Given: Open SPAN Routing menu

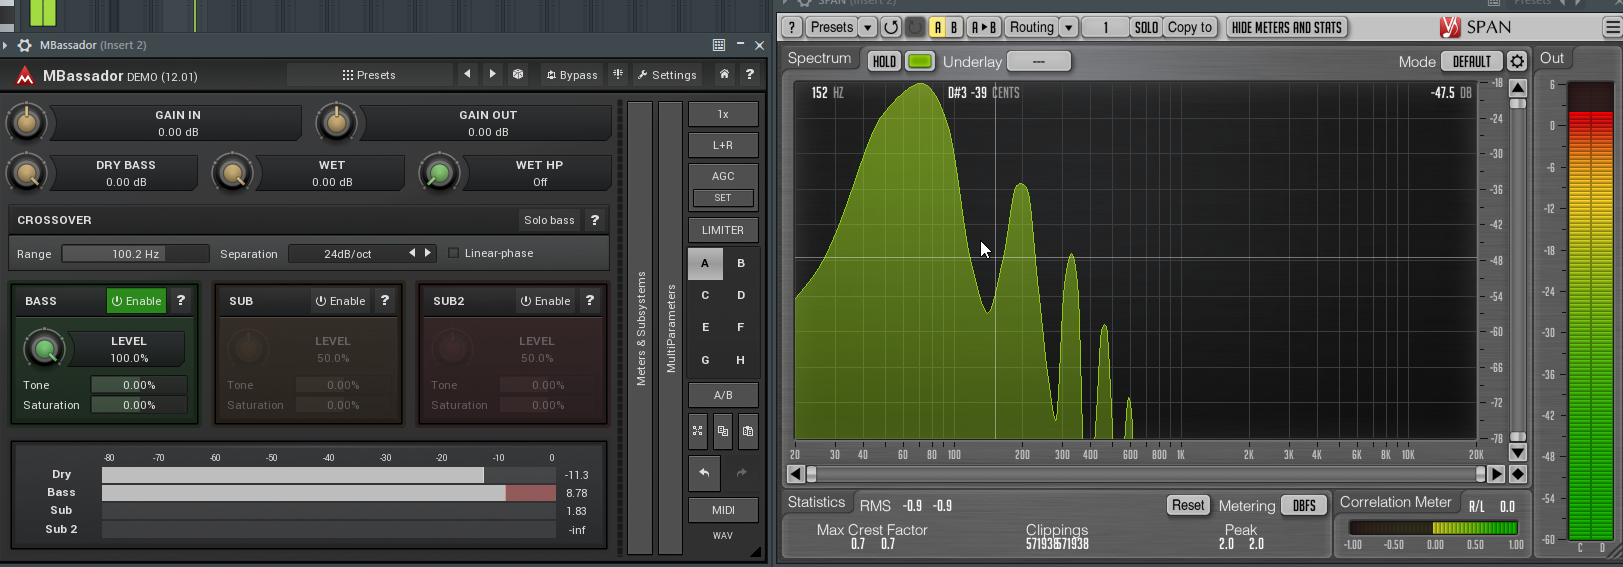Looking at the screenshot, I should [1031, 27].
